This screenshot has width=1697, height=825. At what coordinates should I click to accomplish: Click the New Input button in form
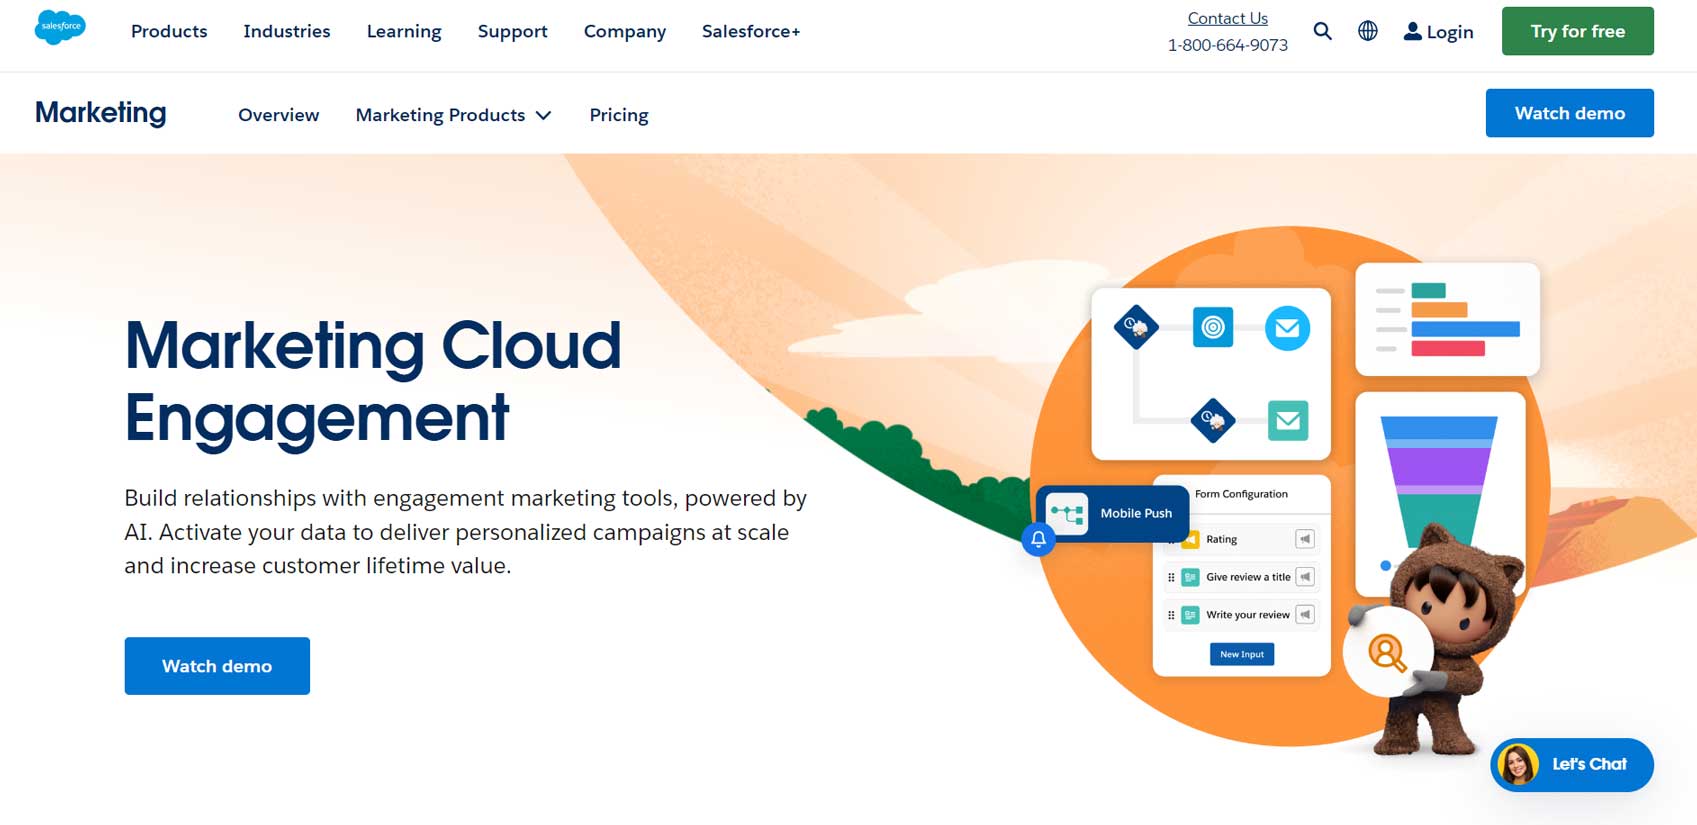point(1241,654)
